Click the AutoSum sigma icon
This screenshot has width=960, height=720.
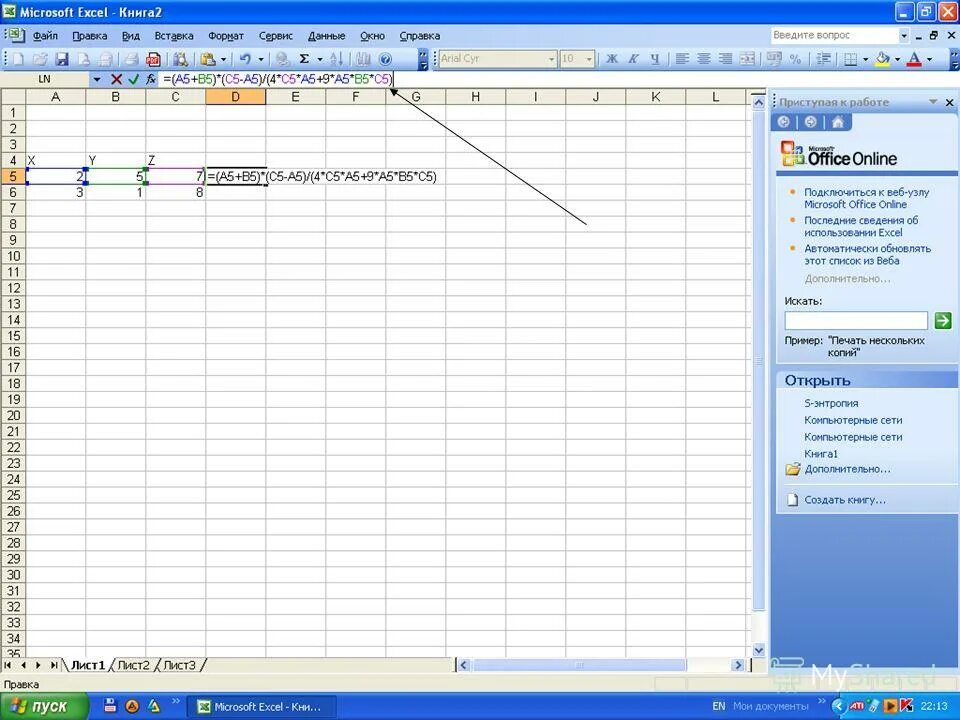304,59
